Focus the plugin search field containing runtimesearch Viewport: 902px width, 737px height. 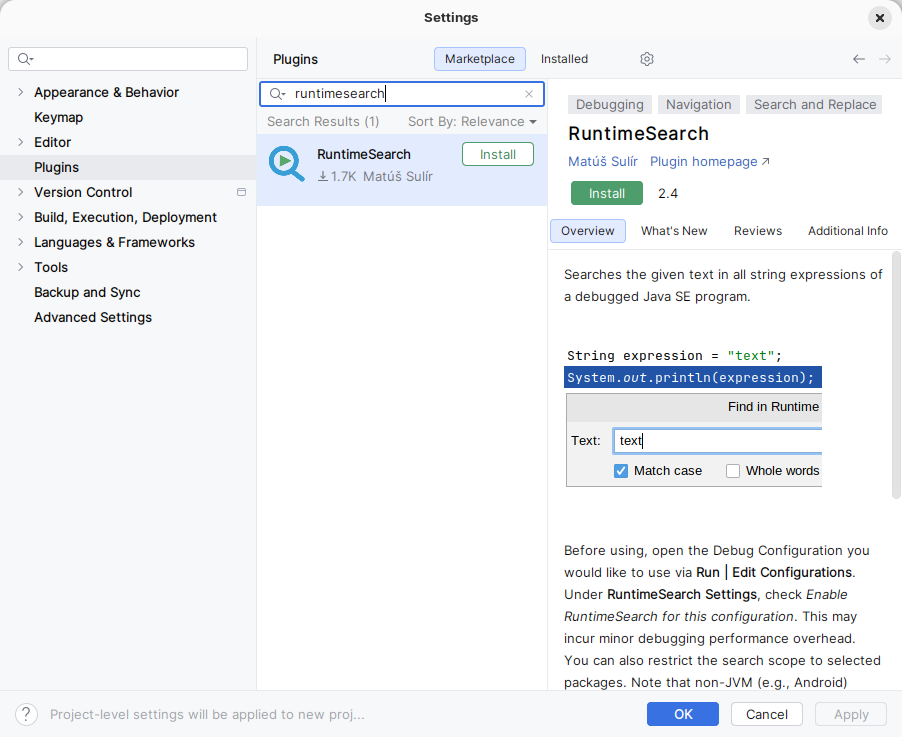click(x=402, y=94)
